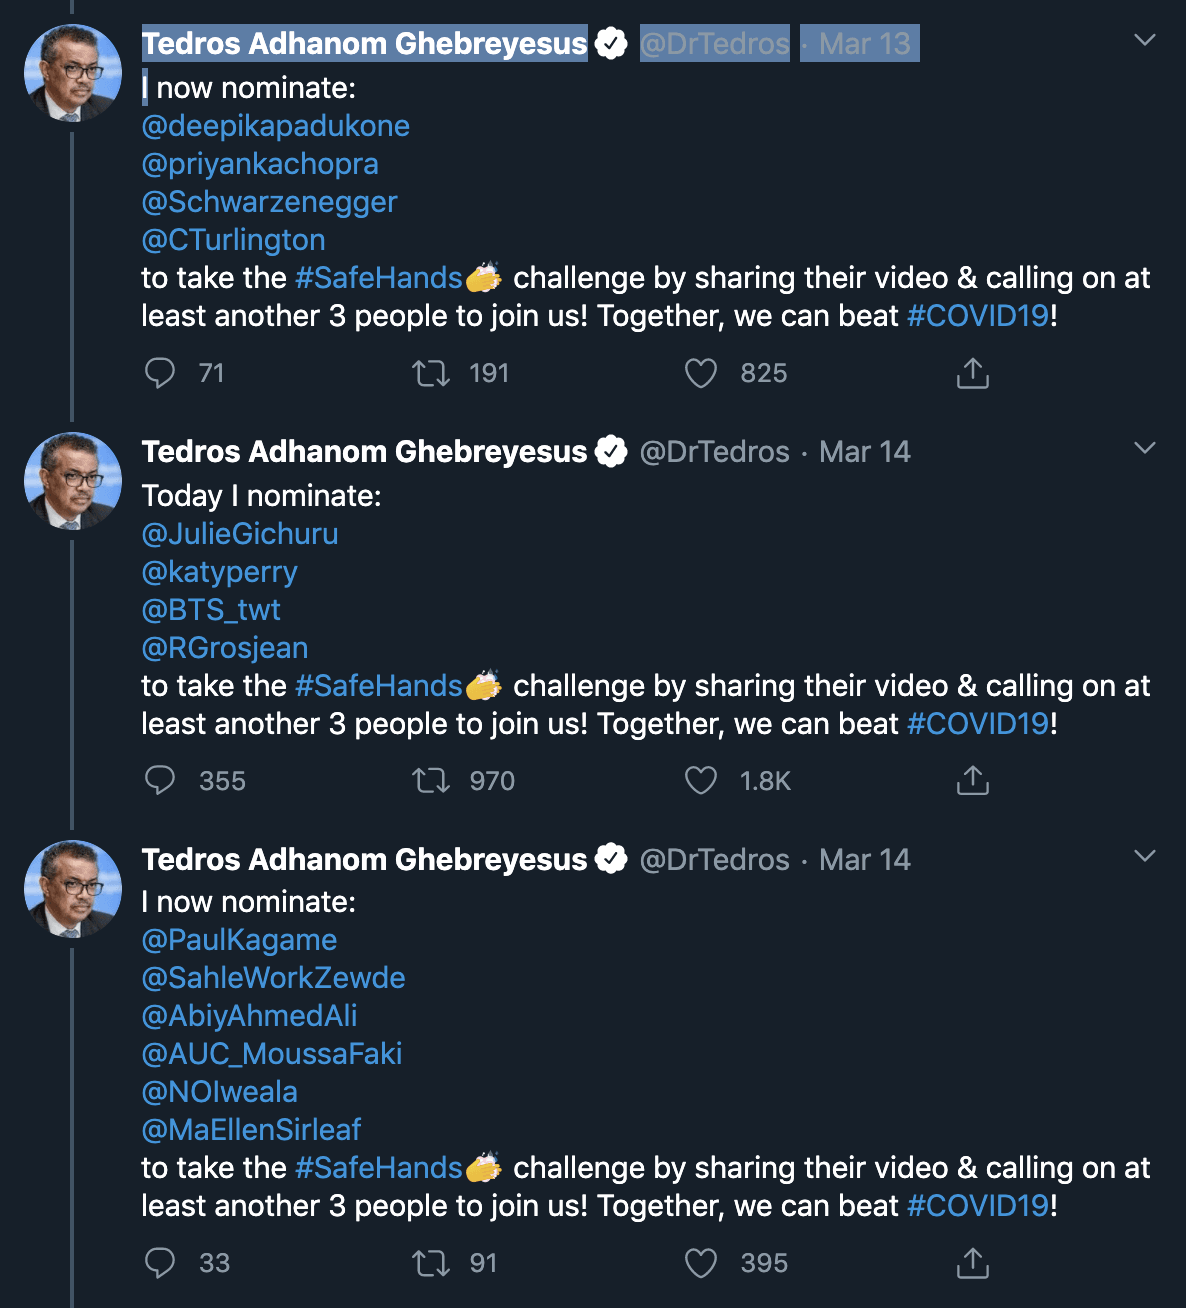Reply to the tweet nominating @katyperry
Screen dimensions: 1186x1308
[160, 780]
